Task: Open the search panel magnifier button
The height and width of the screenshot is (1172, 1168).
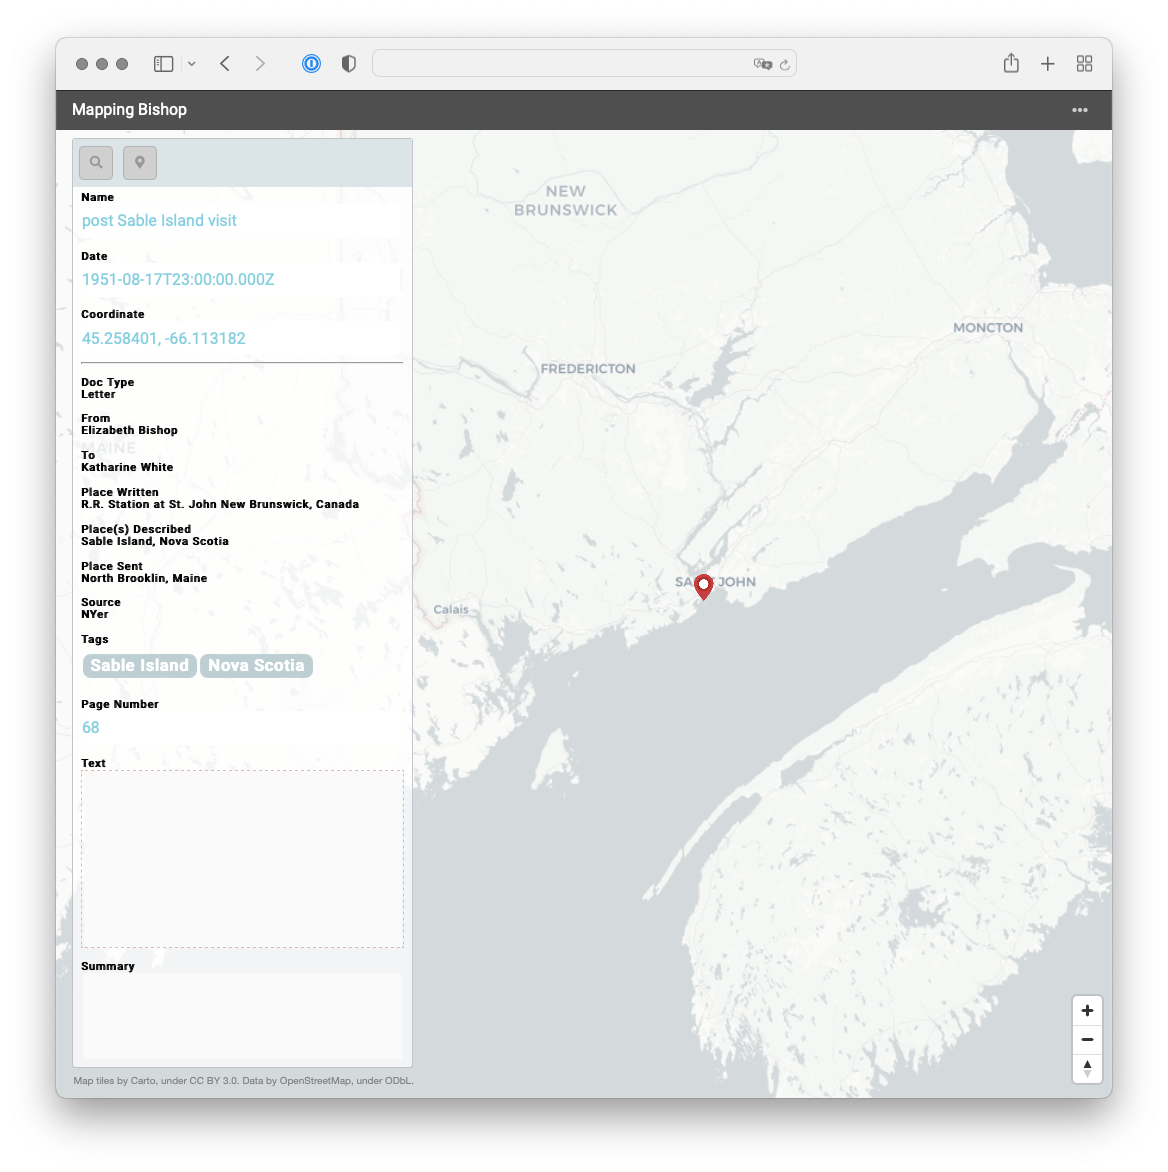Action: point(96,162)
